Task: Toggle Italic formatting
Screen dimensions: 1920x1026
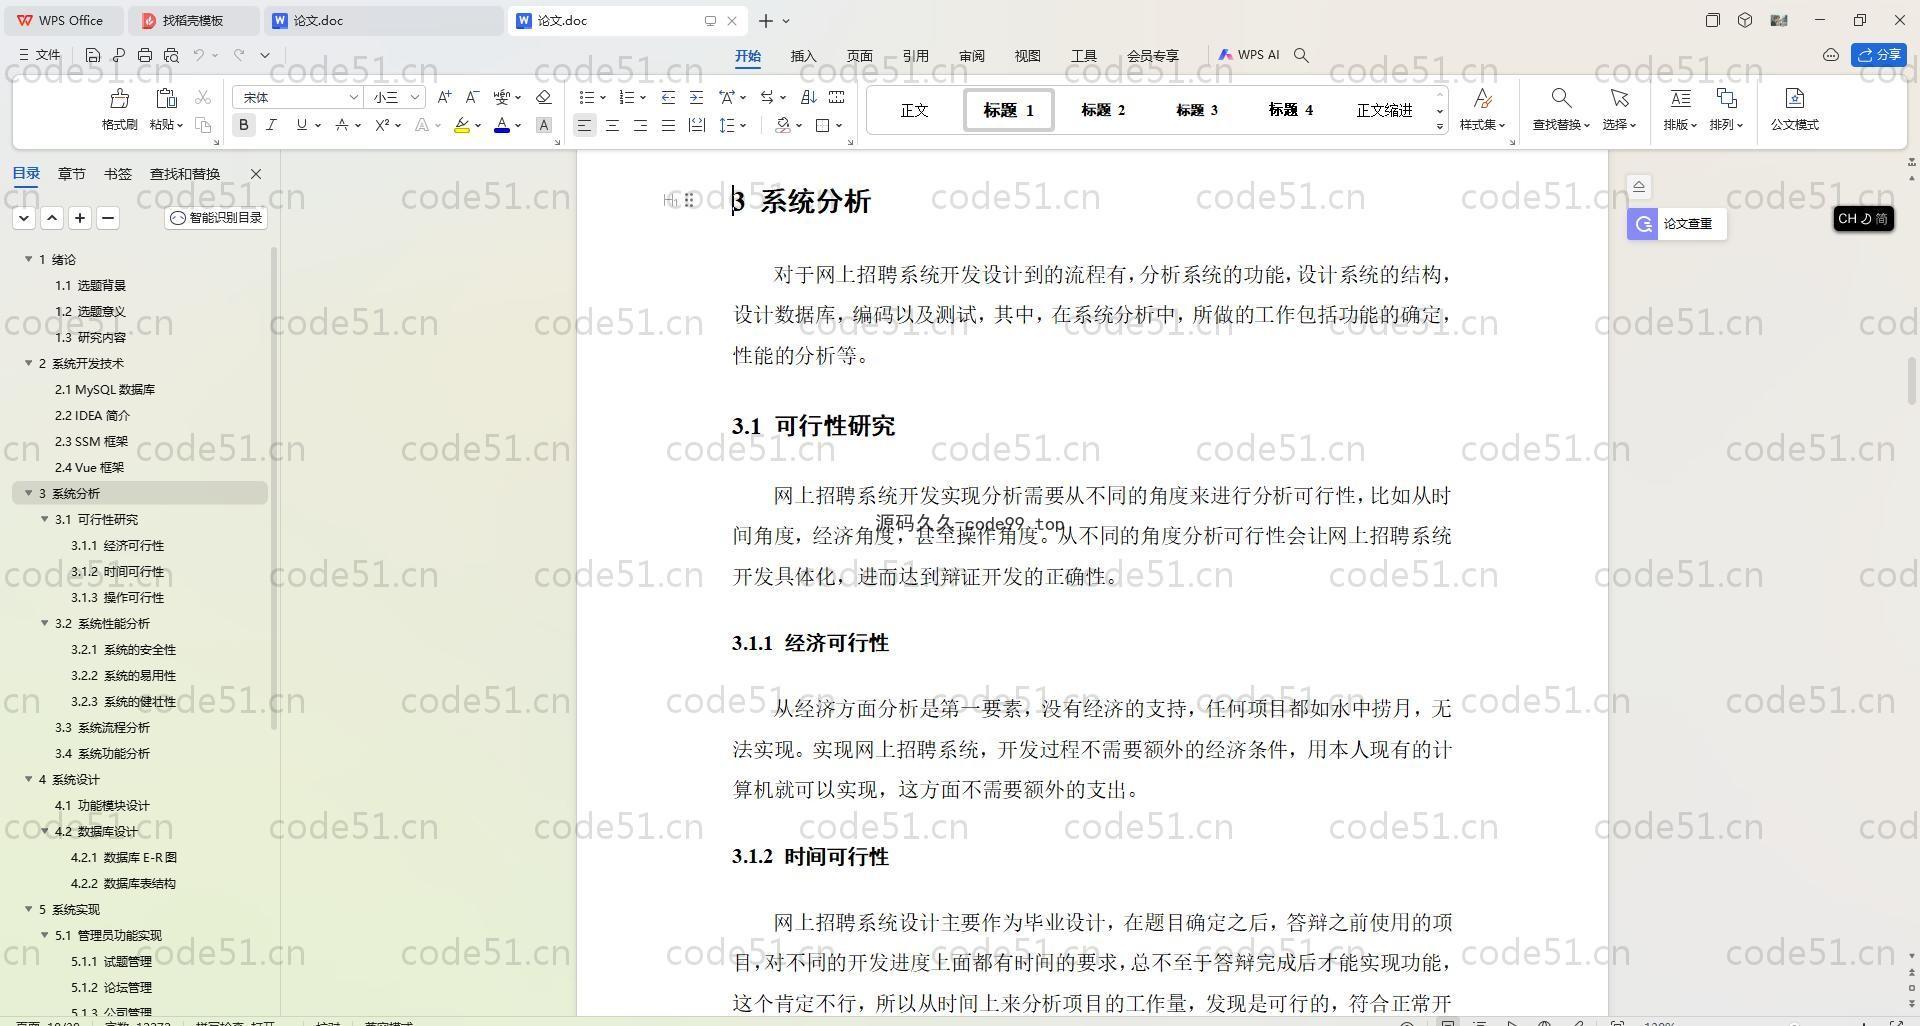Action: (x=271, y=125)
